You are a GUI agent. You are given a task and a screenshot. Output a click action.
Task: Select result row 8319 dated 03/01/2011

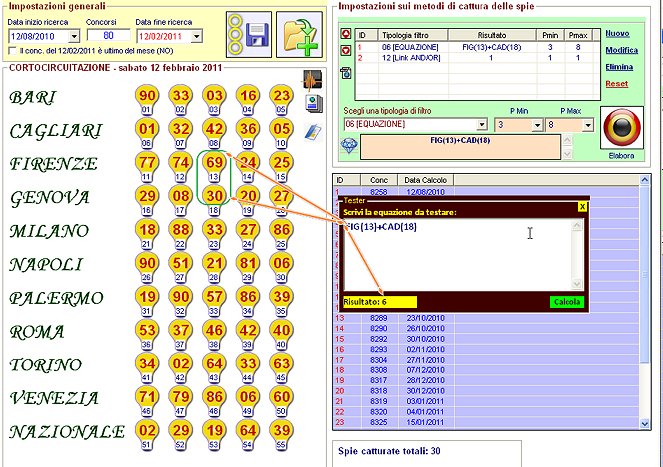click(486, 401)
